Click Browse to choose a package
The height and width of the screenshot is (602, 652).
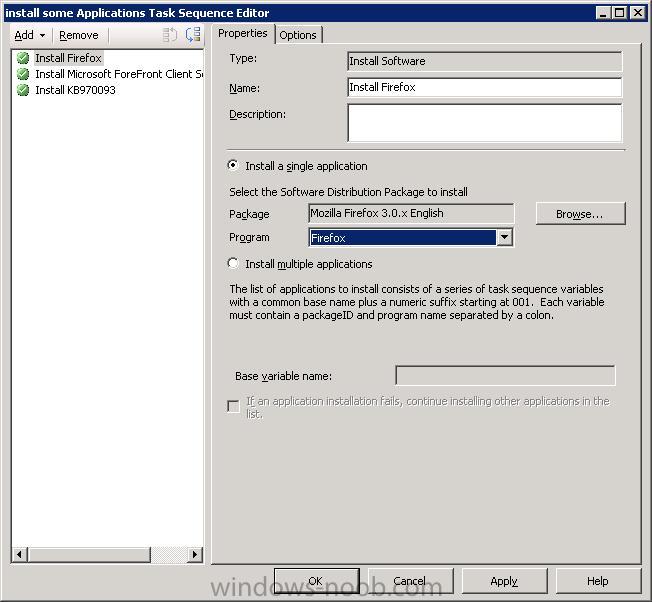580,214
